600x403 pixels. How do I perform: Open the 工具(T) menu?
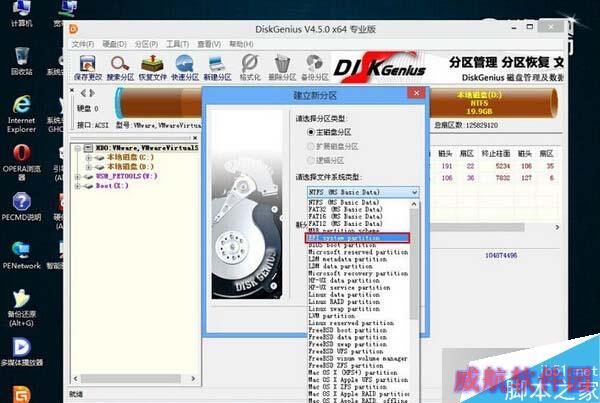[177, 44]
